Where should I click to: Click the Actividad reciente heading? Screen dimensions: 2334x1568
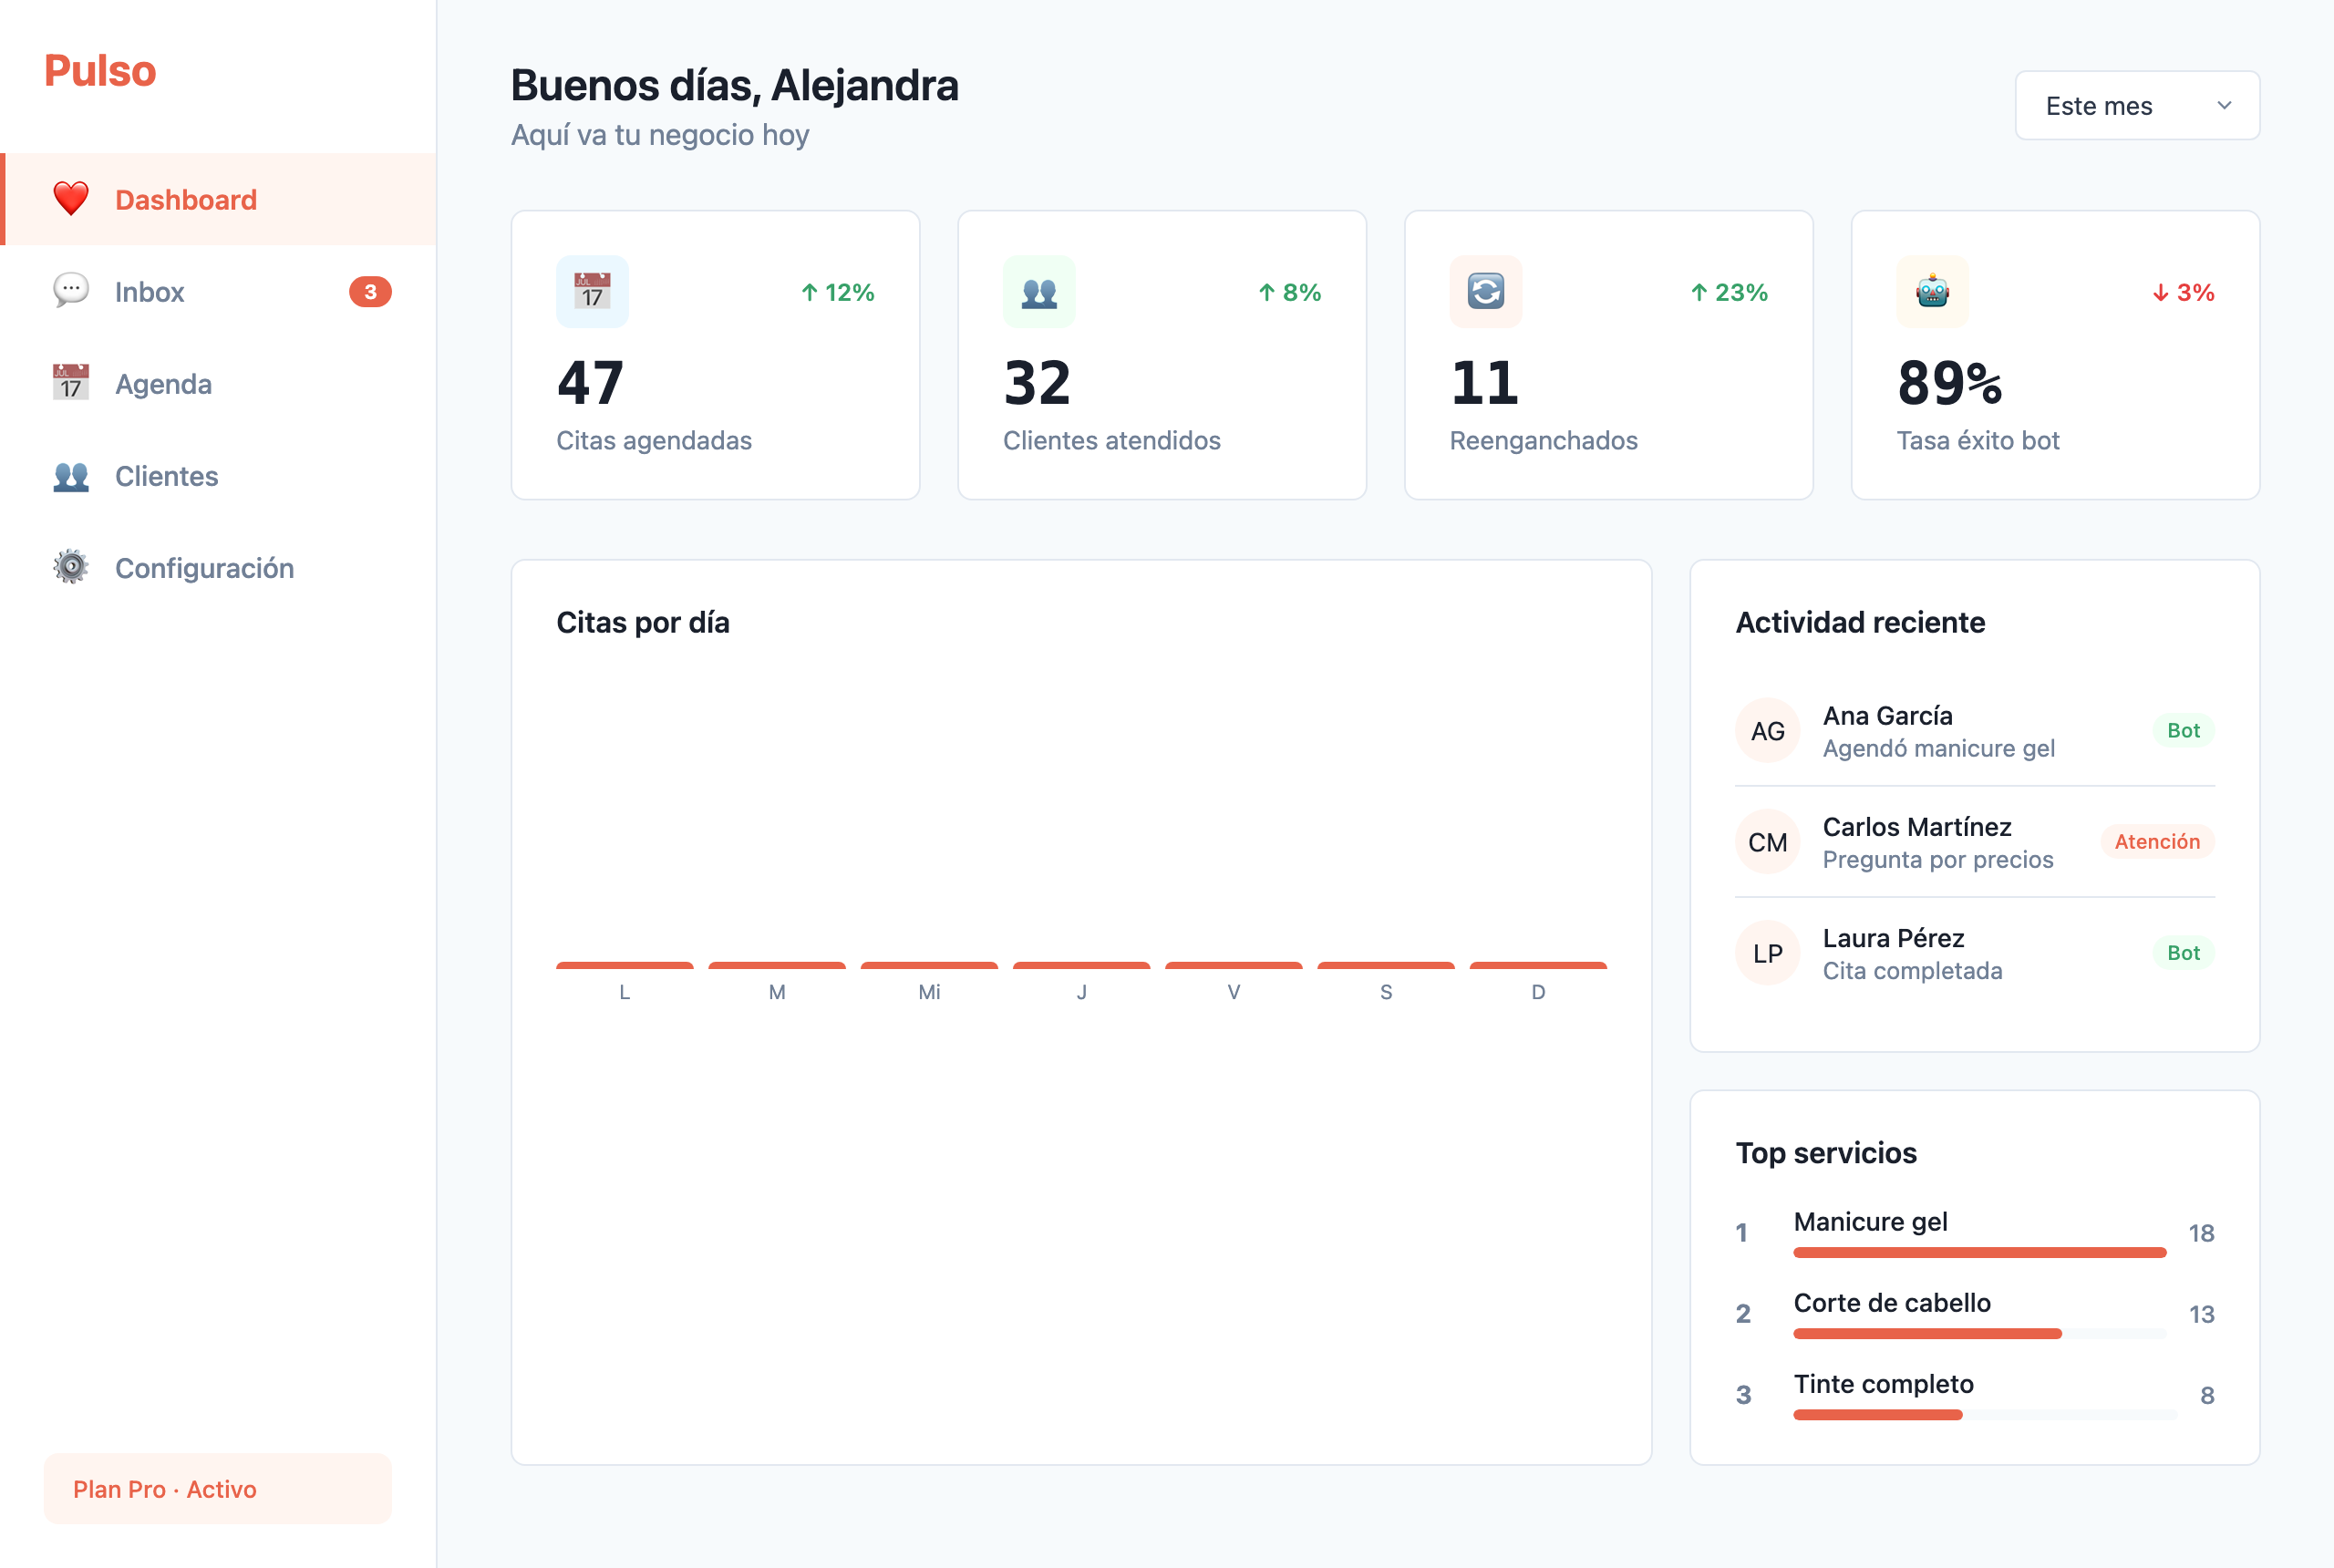(x=1860, y=622)
